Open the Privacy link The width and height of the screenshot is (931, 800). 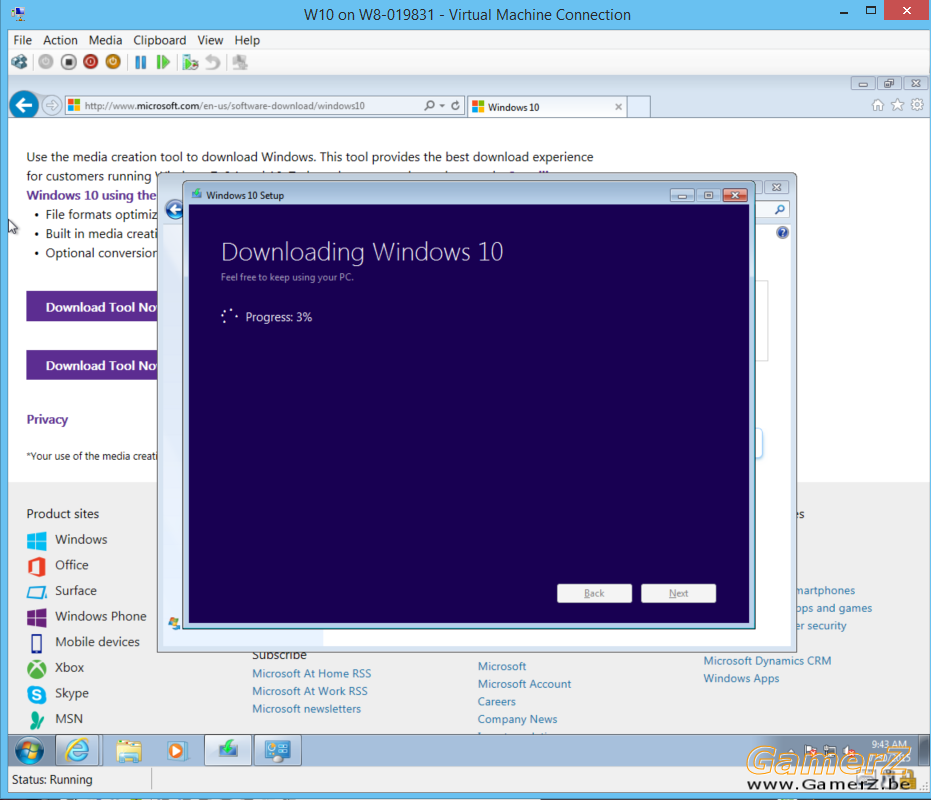(x=48, y=419)
